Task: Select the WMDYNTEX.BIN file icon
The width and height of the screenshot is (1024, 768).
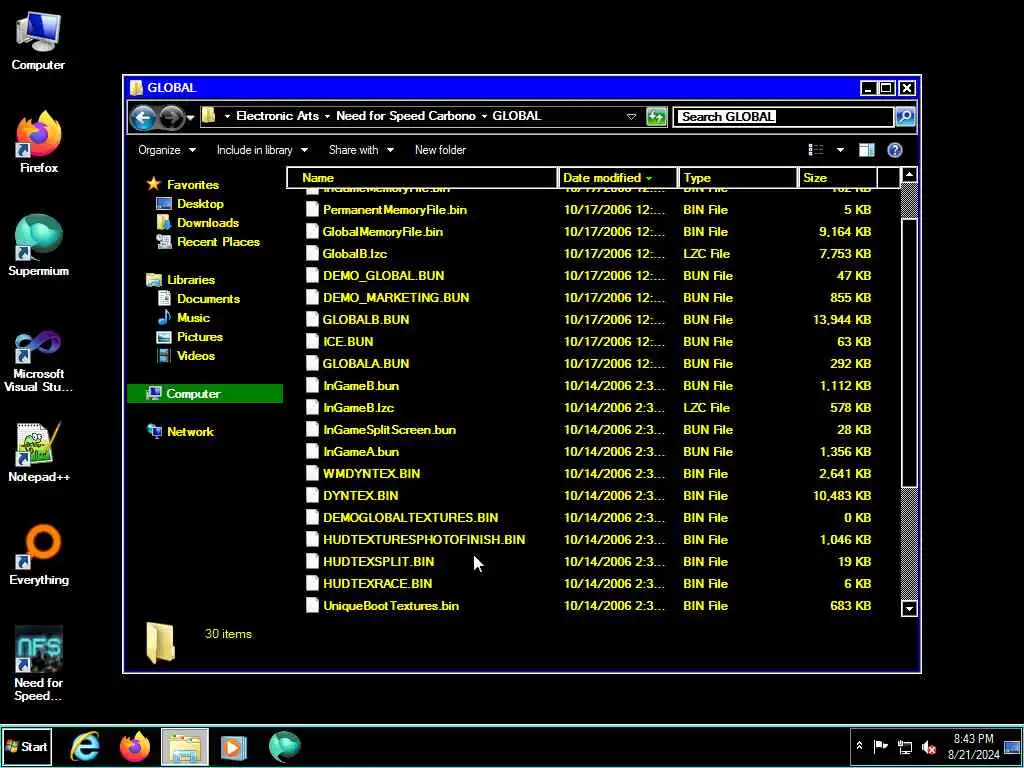Action: (312, 474)
